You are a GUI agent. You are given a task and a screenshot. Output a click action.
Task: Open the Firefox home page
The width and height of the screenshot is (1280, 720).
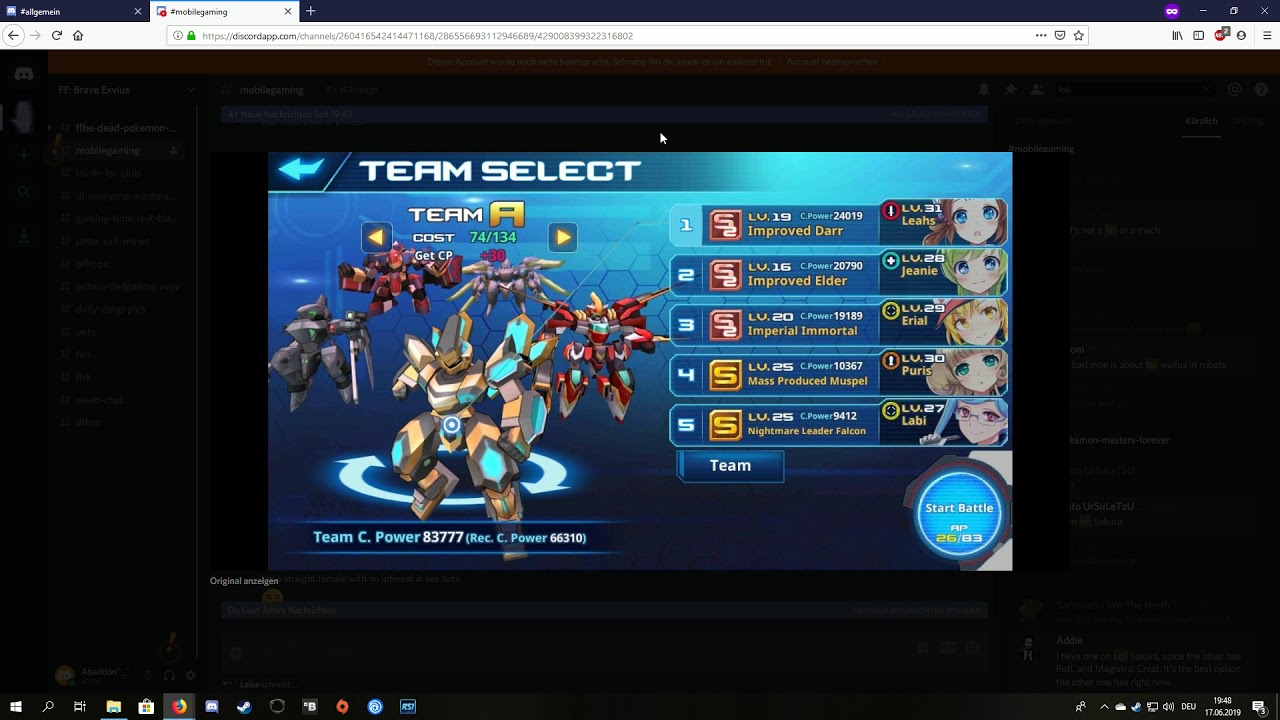click(x=78, y=35)
